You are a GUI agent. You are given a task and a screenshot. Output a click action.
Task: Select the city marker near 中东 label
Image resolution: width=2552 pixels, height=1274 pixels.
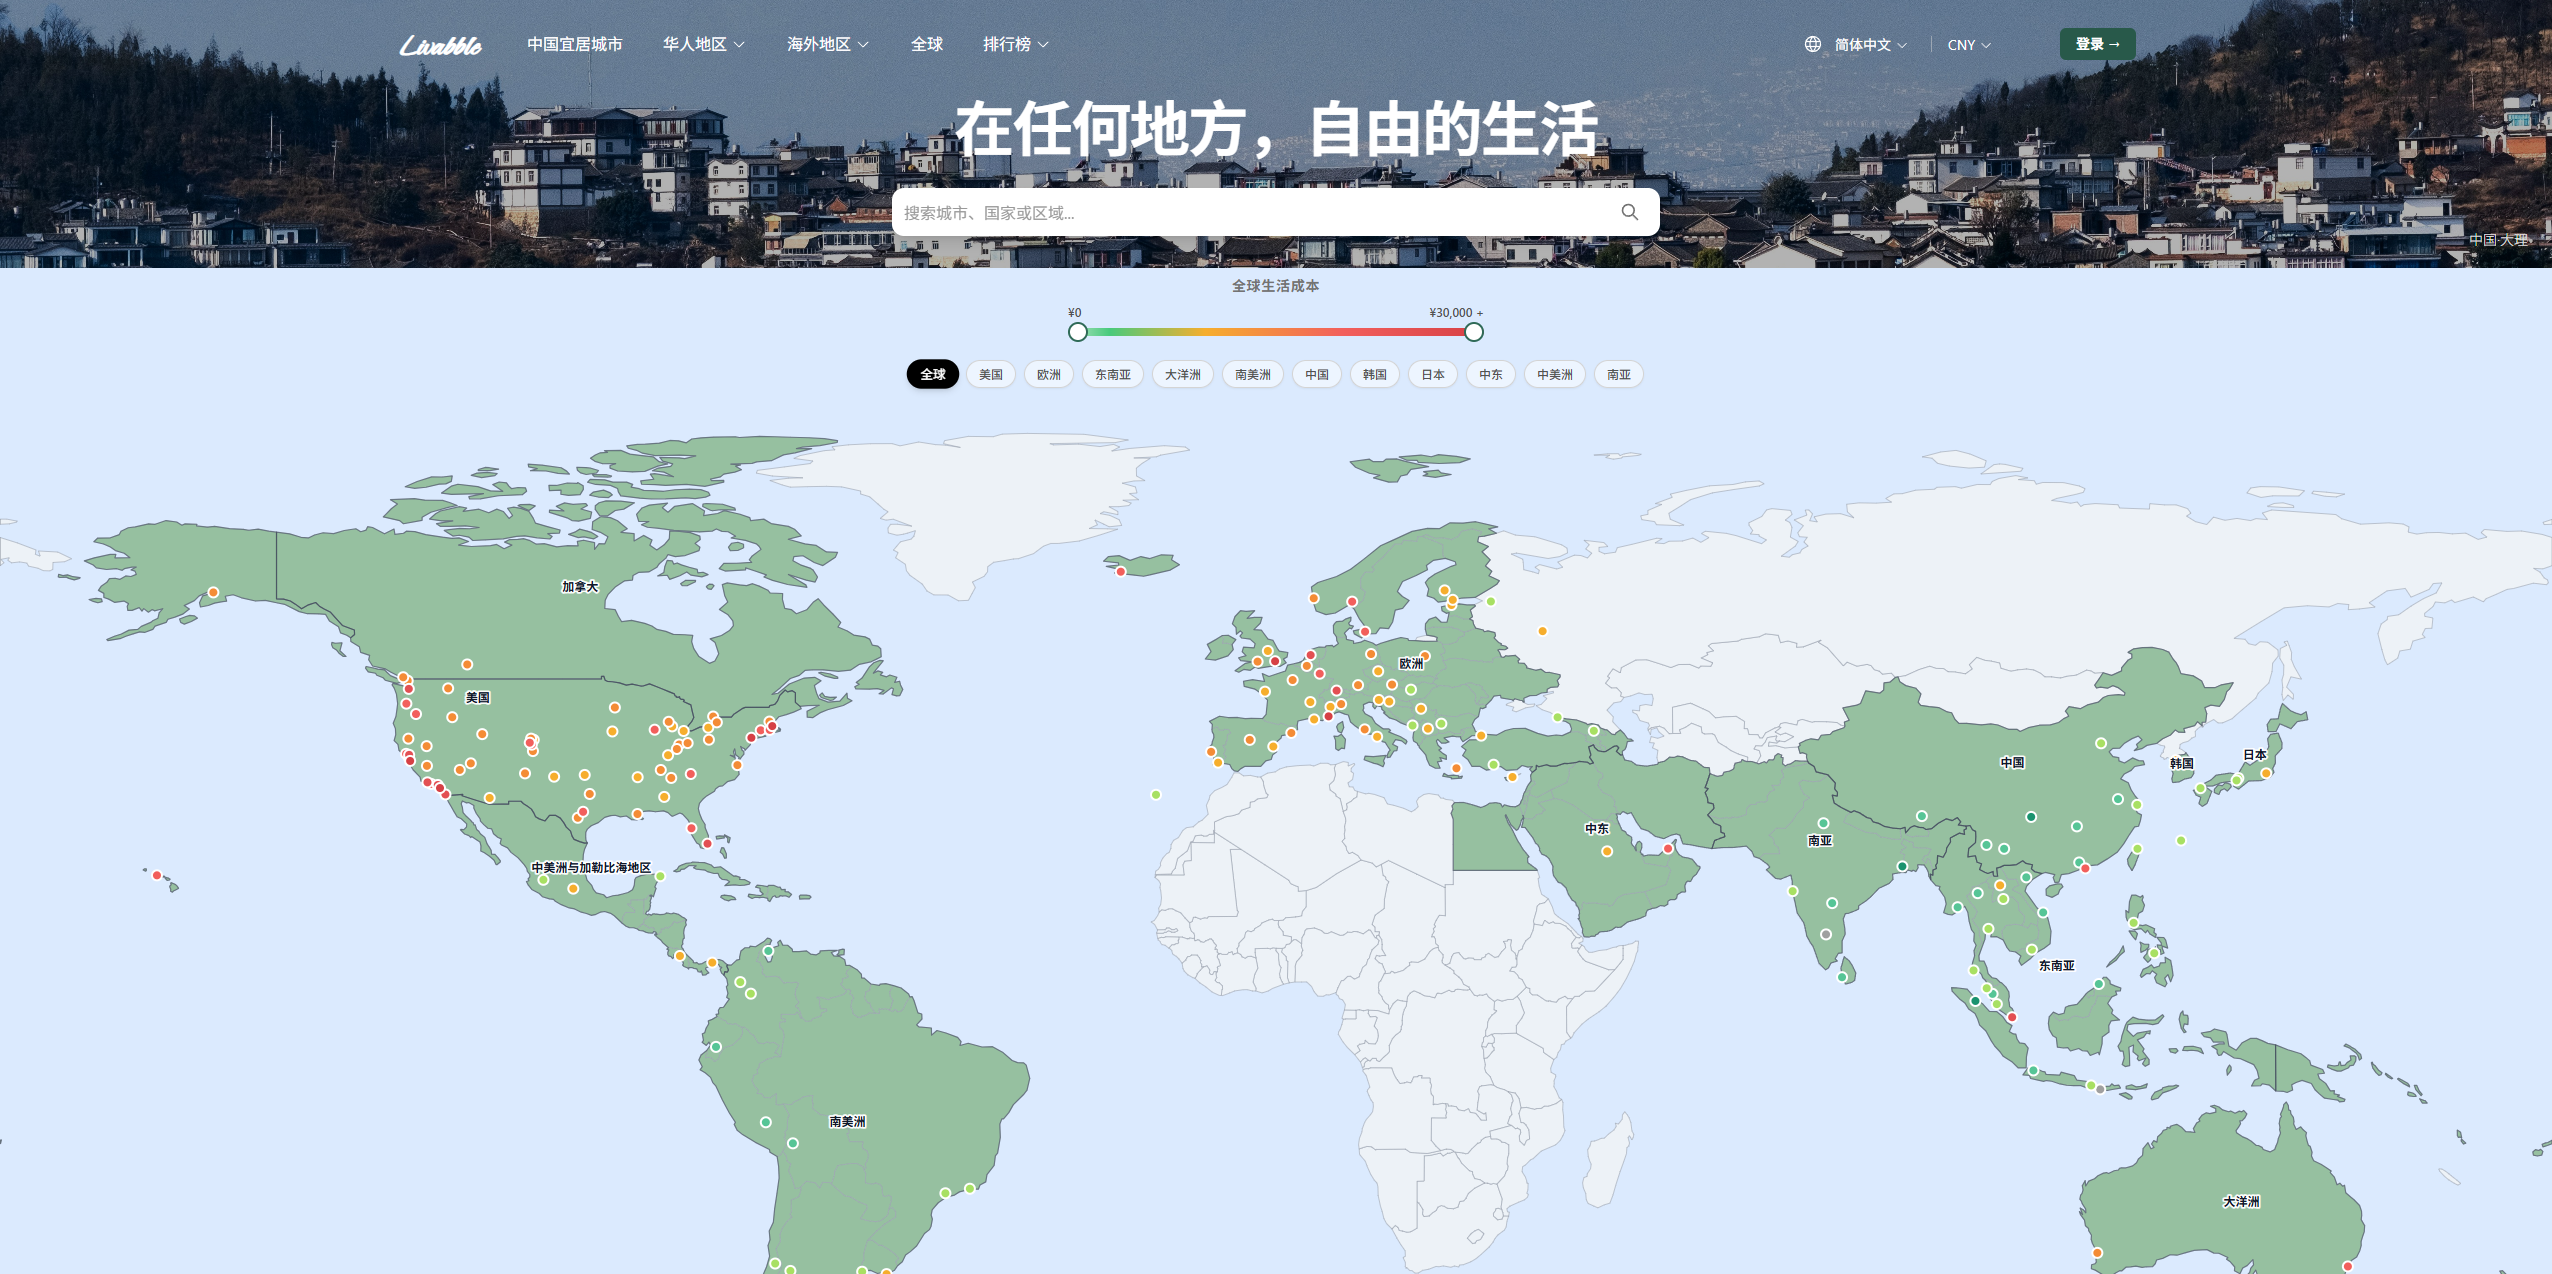[1607, 853]
